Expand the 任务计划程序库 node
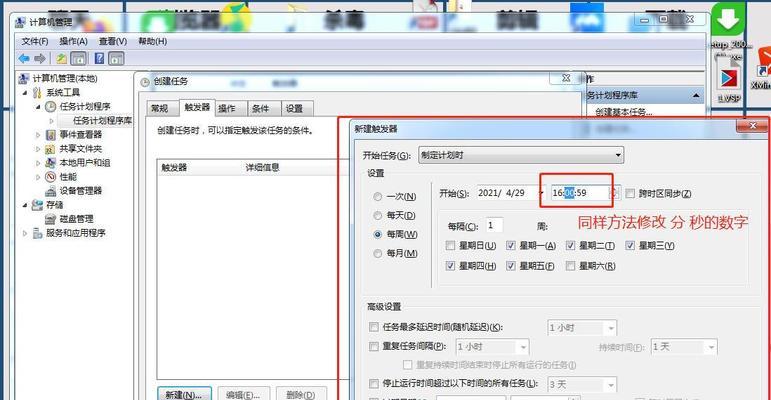The height and width of the screenshot is (400, 771). 51,121
